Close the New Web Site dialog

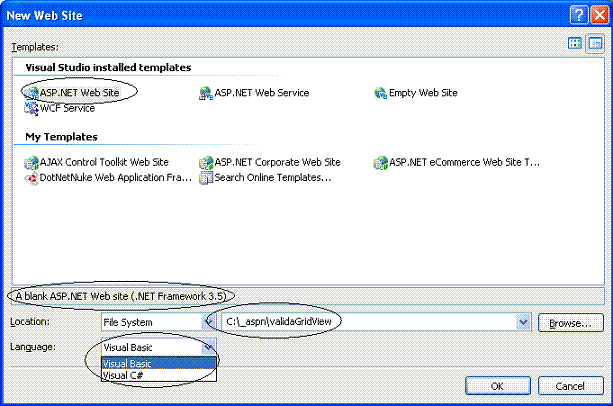coord(600,15)
